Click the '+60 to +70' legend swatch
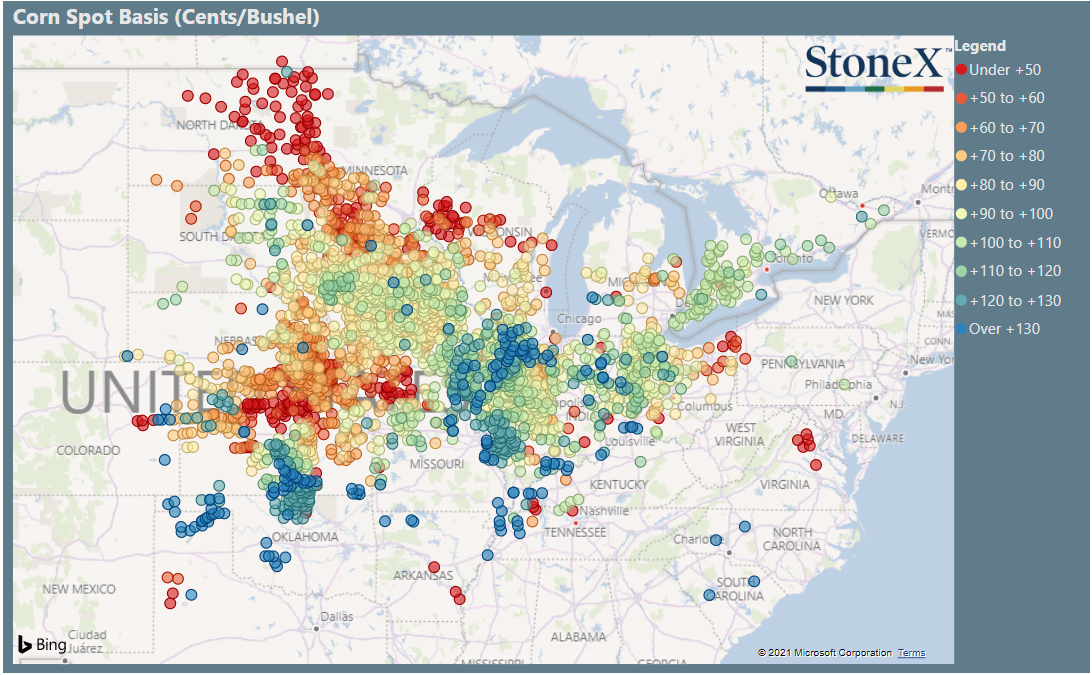 pos(961,127)
